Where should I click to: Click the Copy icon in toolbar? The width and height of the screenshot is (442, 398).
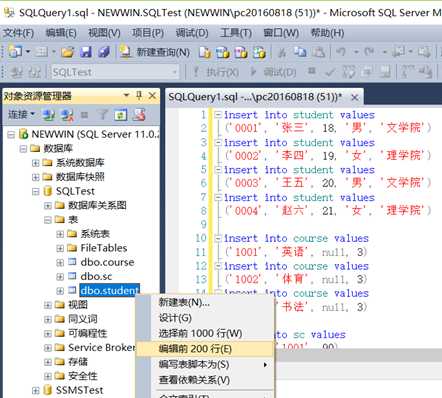[x=300, y=52]
